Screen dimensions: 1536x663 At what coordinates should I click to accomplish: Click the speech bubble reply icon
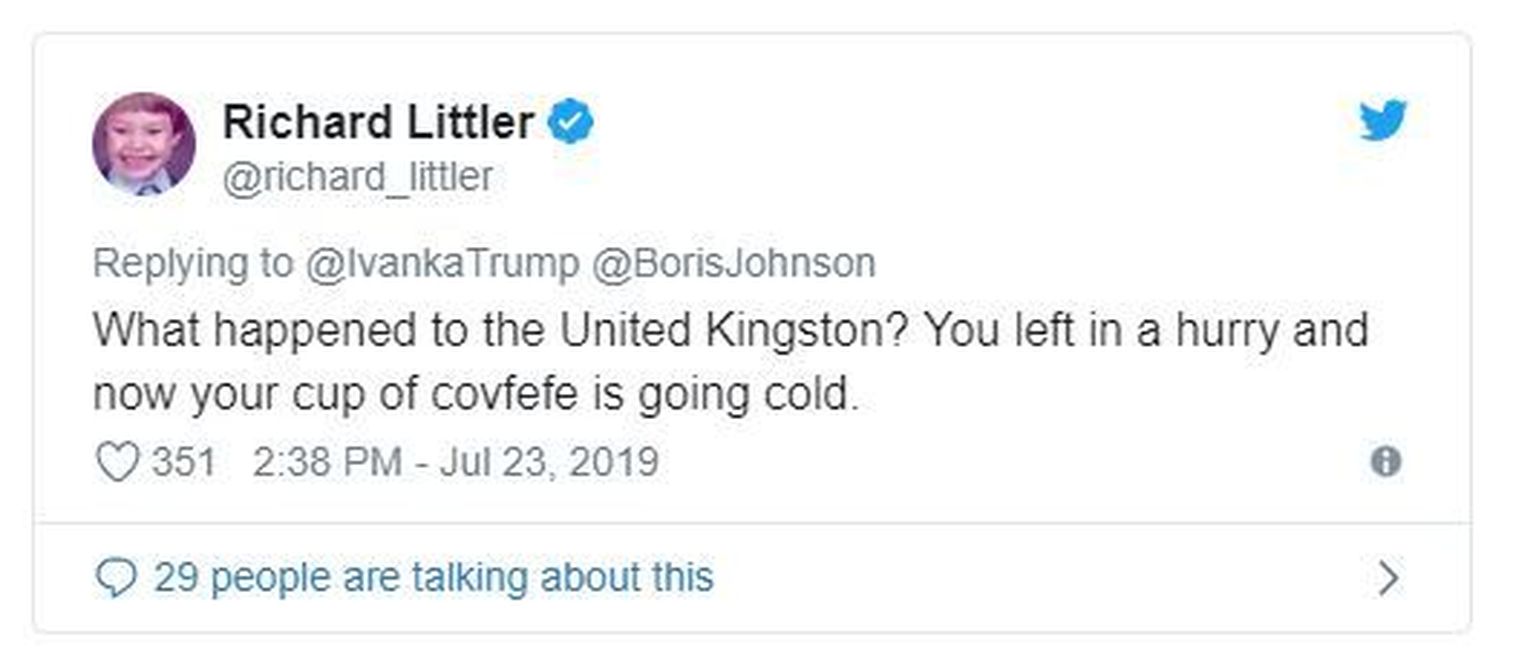point(116,578)
